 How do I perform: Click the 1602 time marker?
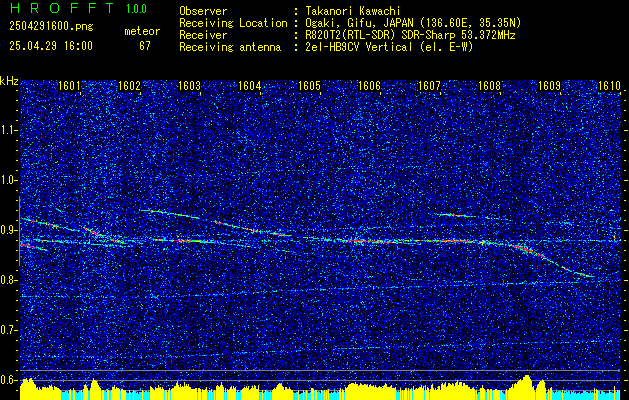point(130,85)
